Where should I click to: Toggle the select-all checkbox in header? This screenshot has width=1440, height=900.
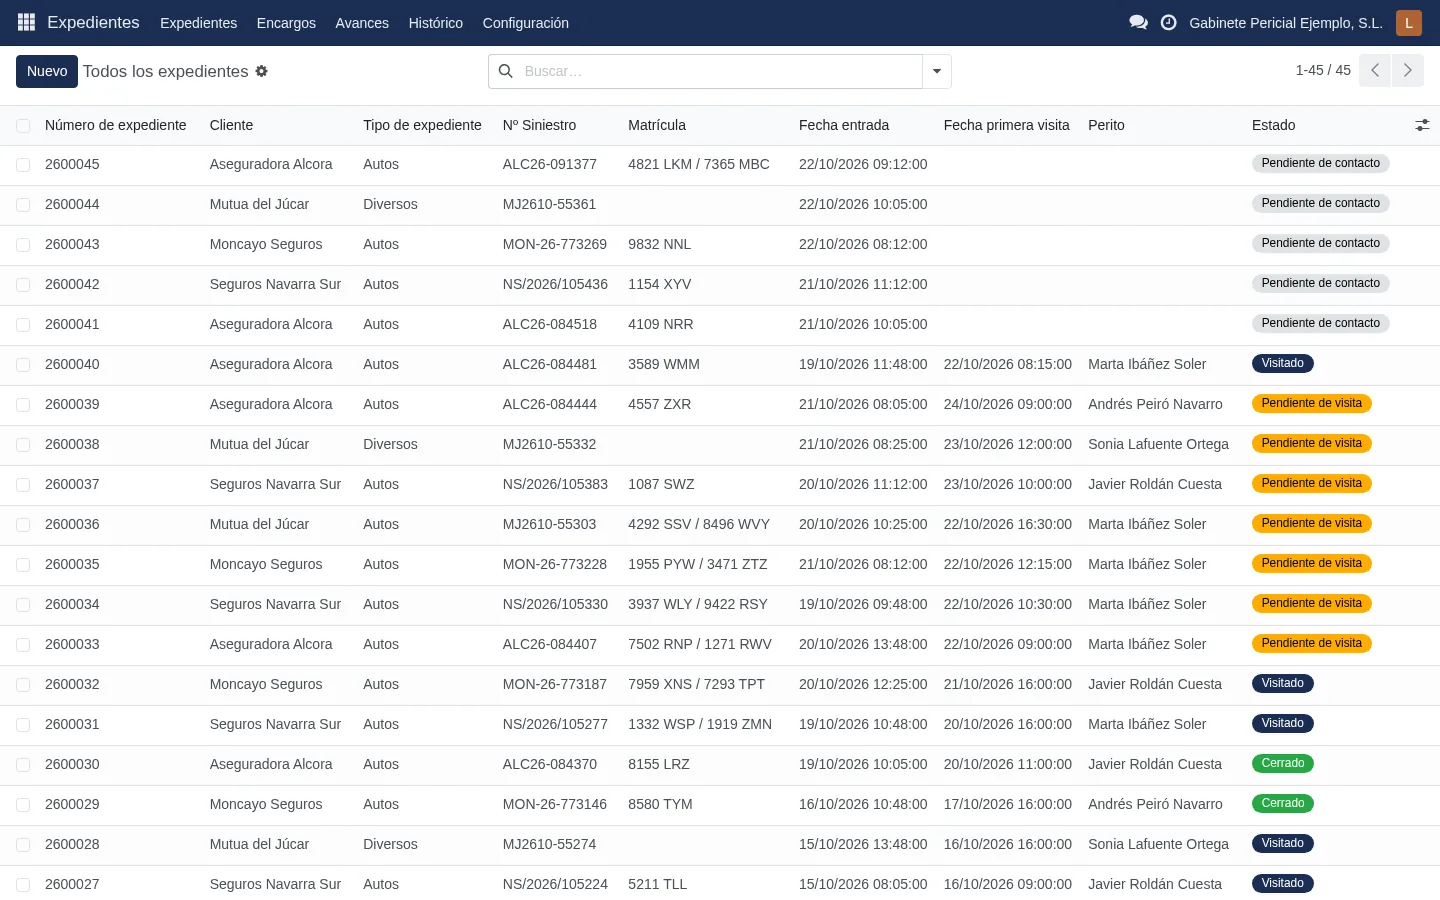click(x=23, y=126)
